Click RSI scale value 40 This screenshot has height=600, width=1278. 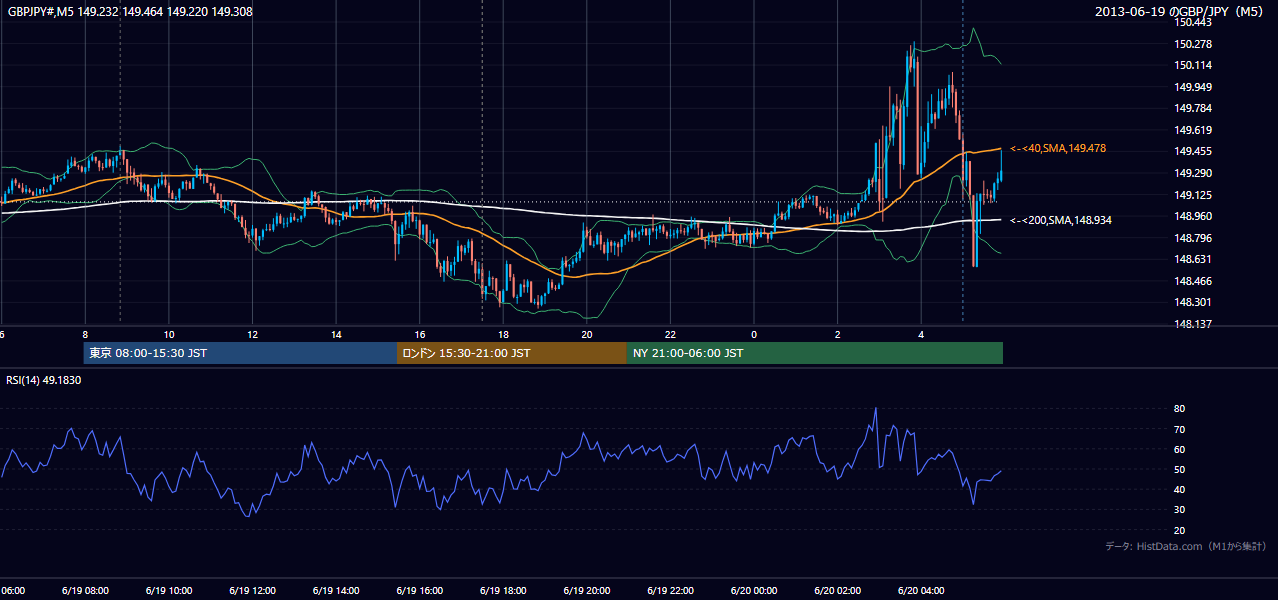(1180, 489)
